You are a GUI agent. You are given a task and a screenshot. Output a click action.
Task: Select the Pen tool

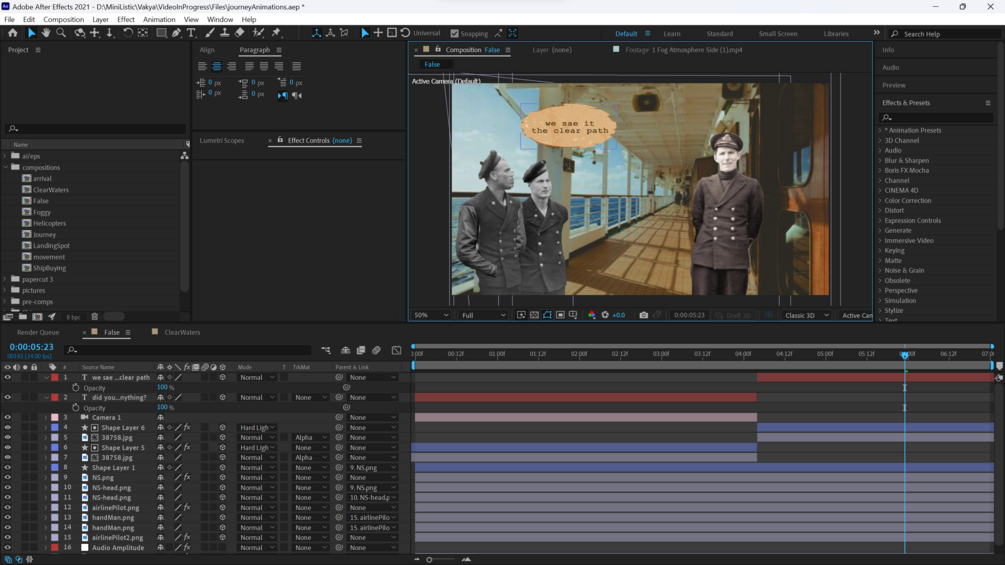coord(176,33)
